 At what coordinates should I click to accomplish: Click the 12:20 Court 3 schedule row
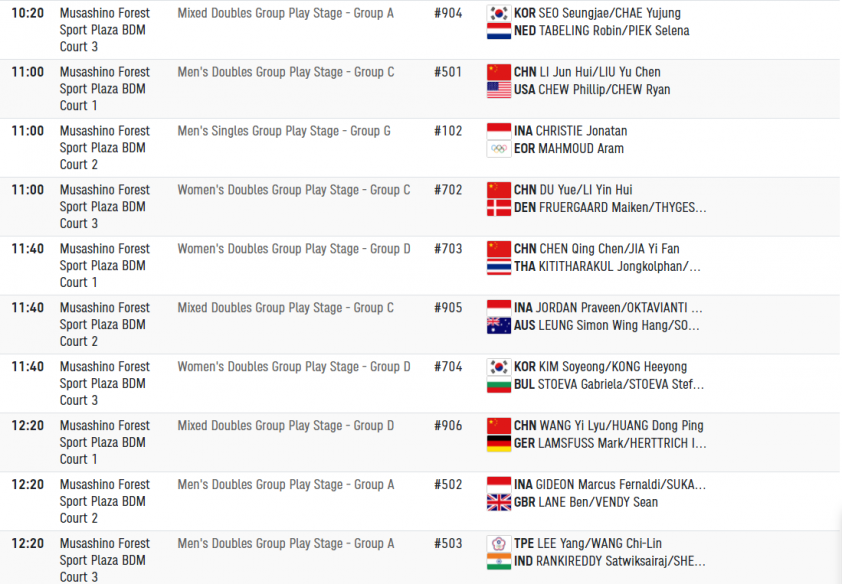coord(420,558)
